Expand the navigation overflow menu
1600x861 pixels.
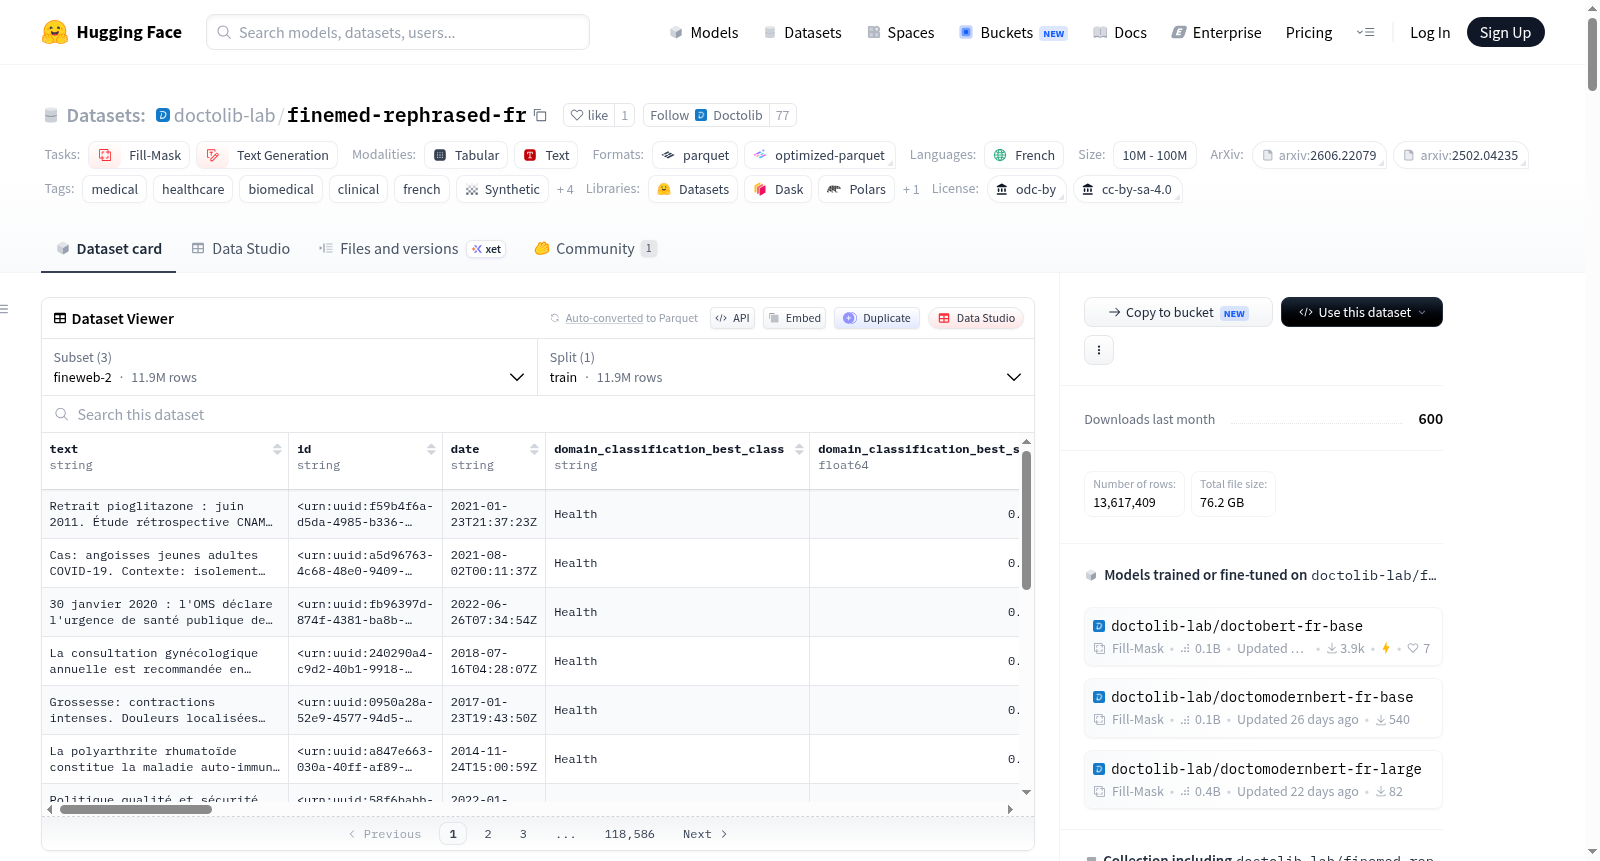[1365, 32]
